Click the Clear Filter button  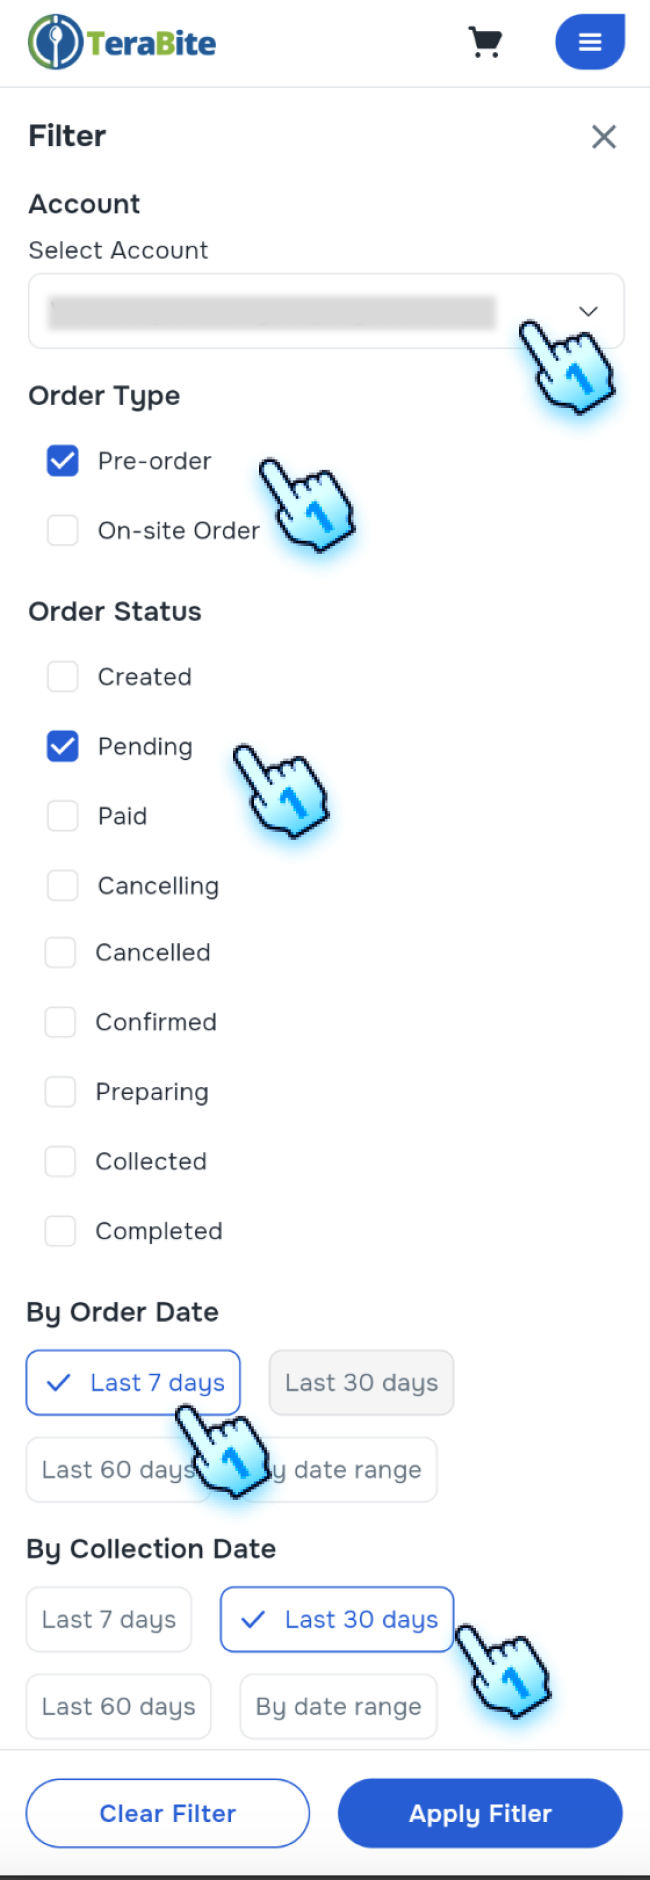pyautogui.click(x=167, y=1813)
